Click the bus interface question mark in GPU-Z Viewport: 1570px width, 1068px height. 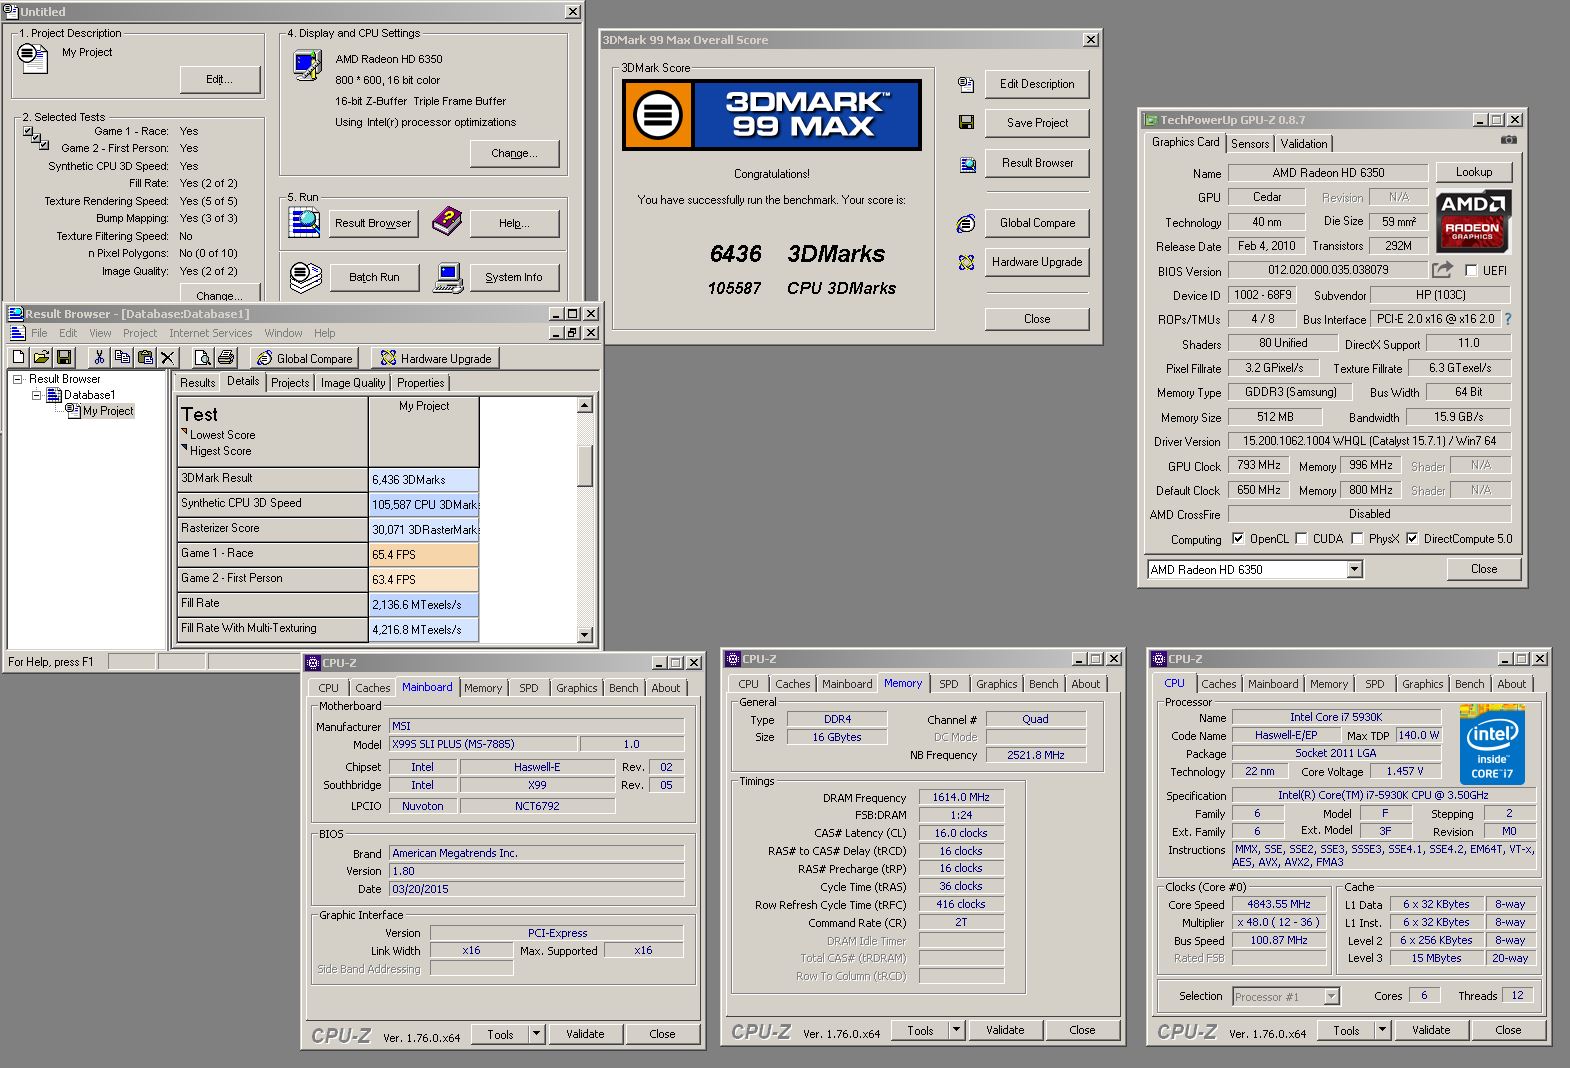coord(1508,319)
